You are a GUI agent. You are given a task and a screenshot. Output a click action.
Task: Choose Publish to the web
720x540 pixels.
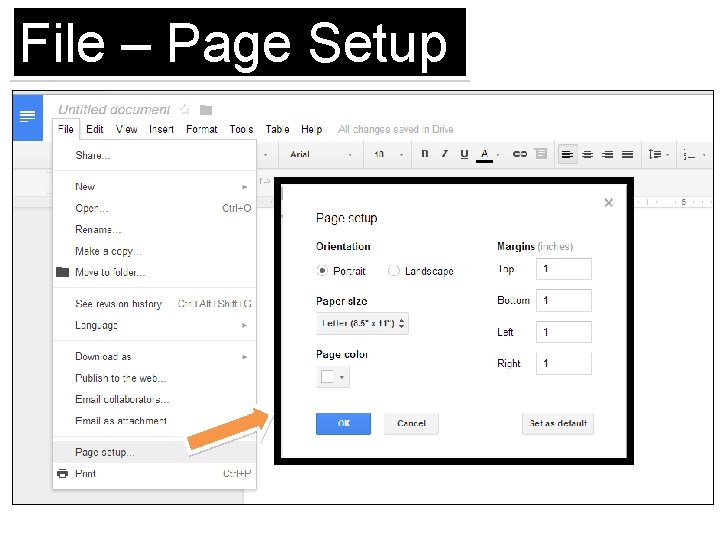pos(155,378)
